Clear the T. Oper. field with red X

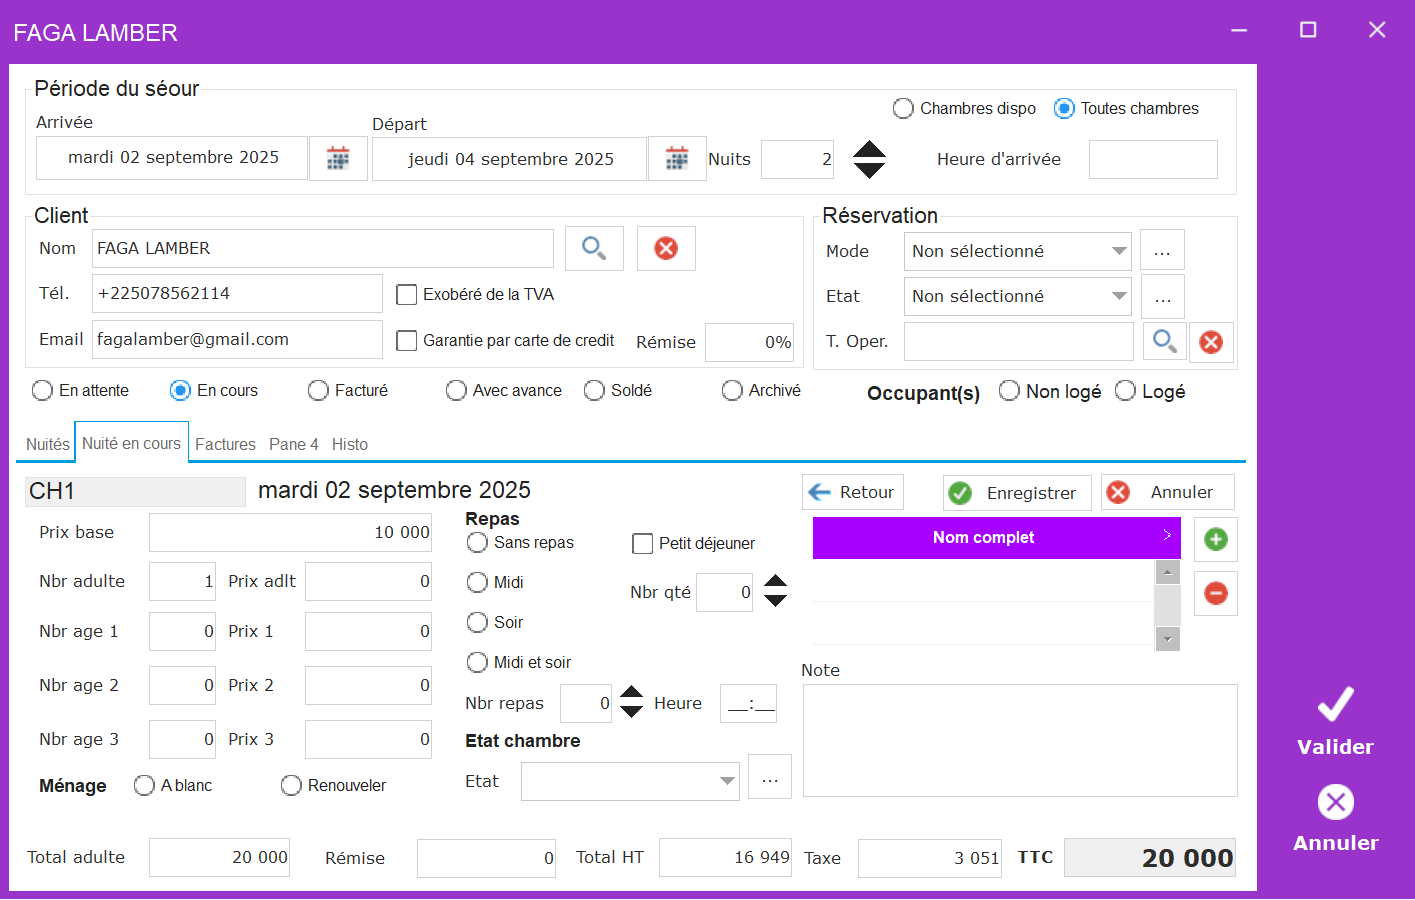[1211, 342]
